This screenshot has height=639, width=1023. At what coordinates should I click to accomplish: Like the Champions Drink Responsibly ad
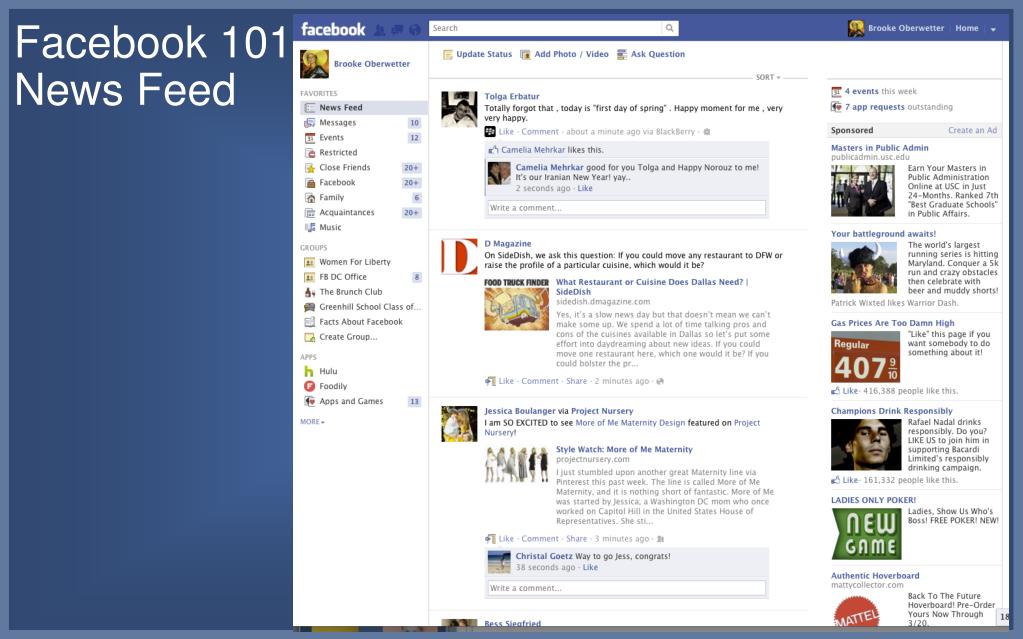tap(850, 480)
